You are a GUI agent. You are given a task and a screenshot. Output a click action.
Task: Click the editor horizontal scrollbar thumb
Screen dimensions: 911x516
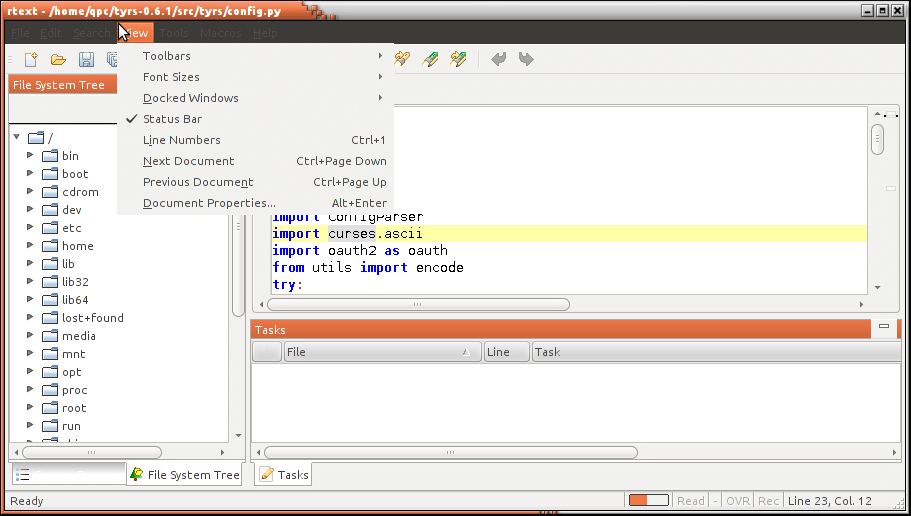pos(418,304)
